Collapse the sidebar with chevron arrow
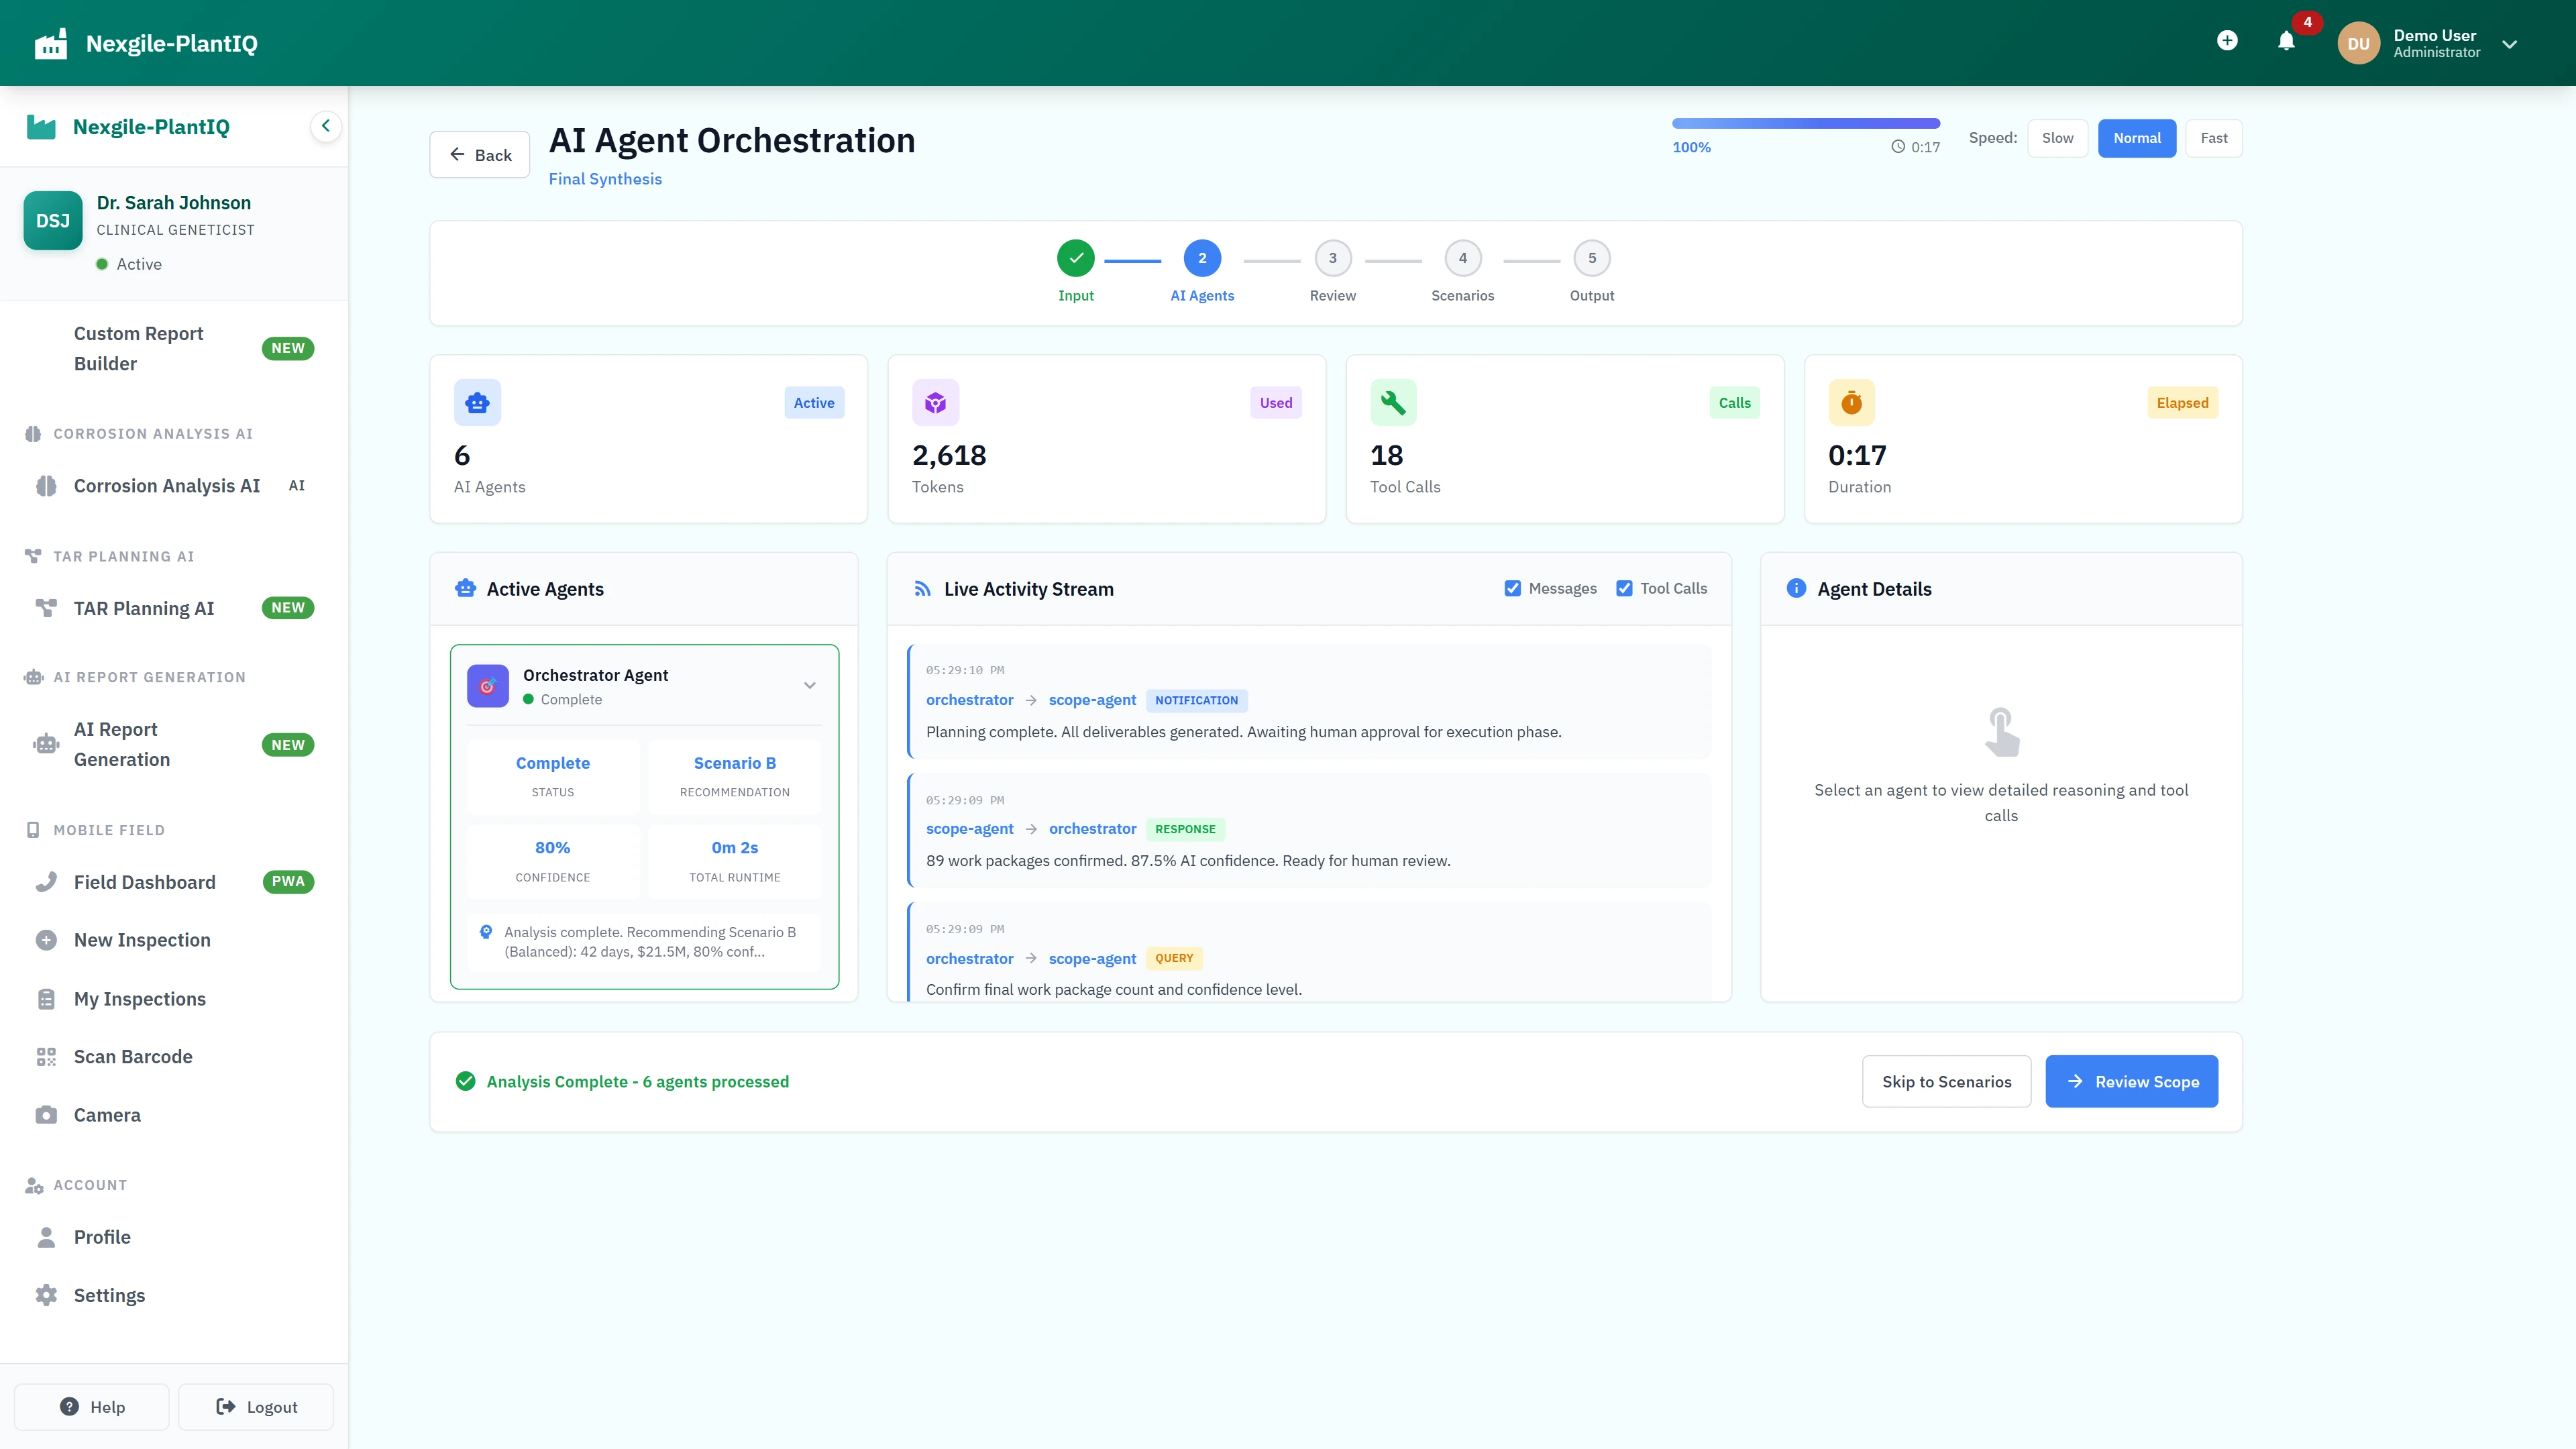 click(x=325, y=126)
